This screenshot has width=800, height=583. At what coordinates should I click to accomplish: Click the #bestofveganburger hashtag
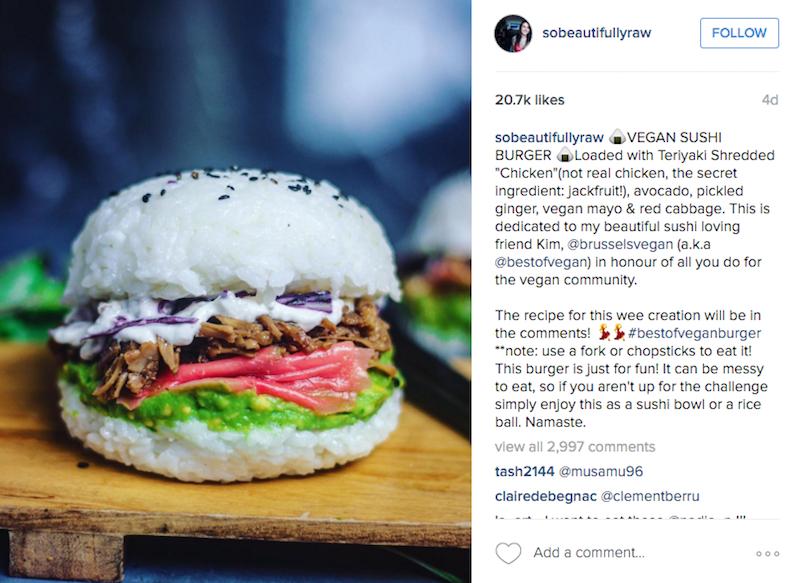pyautogui.click(x=694, y=333)
